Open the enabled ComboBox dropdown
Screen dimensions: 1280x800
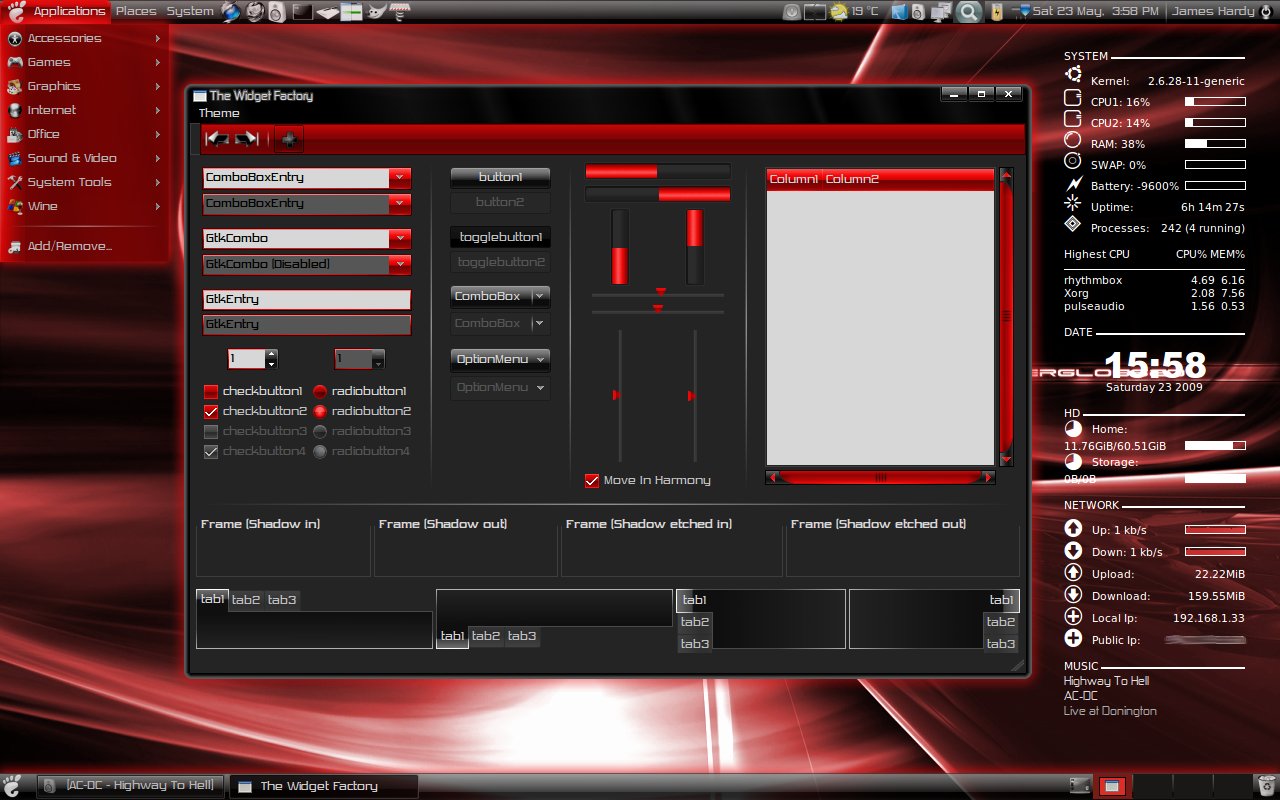[x=500, y=296]
